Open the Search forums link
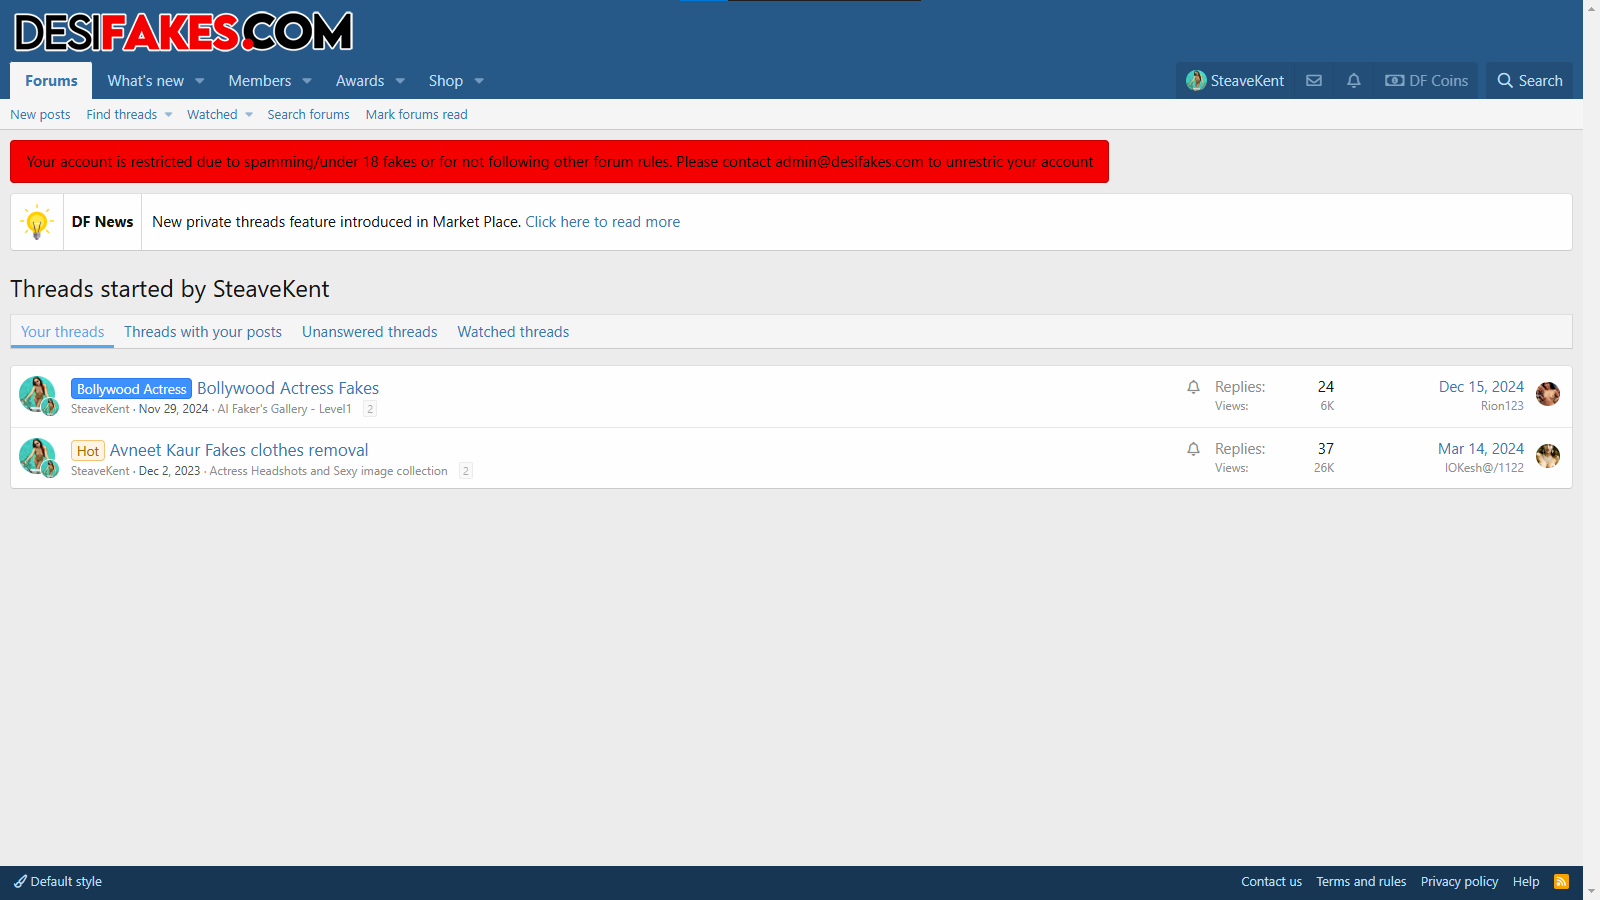Viewport: 1600px width, 900px height. coord(308,115)
